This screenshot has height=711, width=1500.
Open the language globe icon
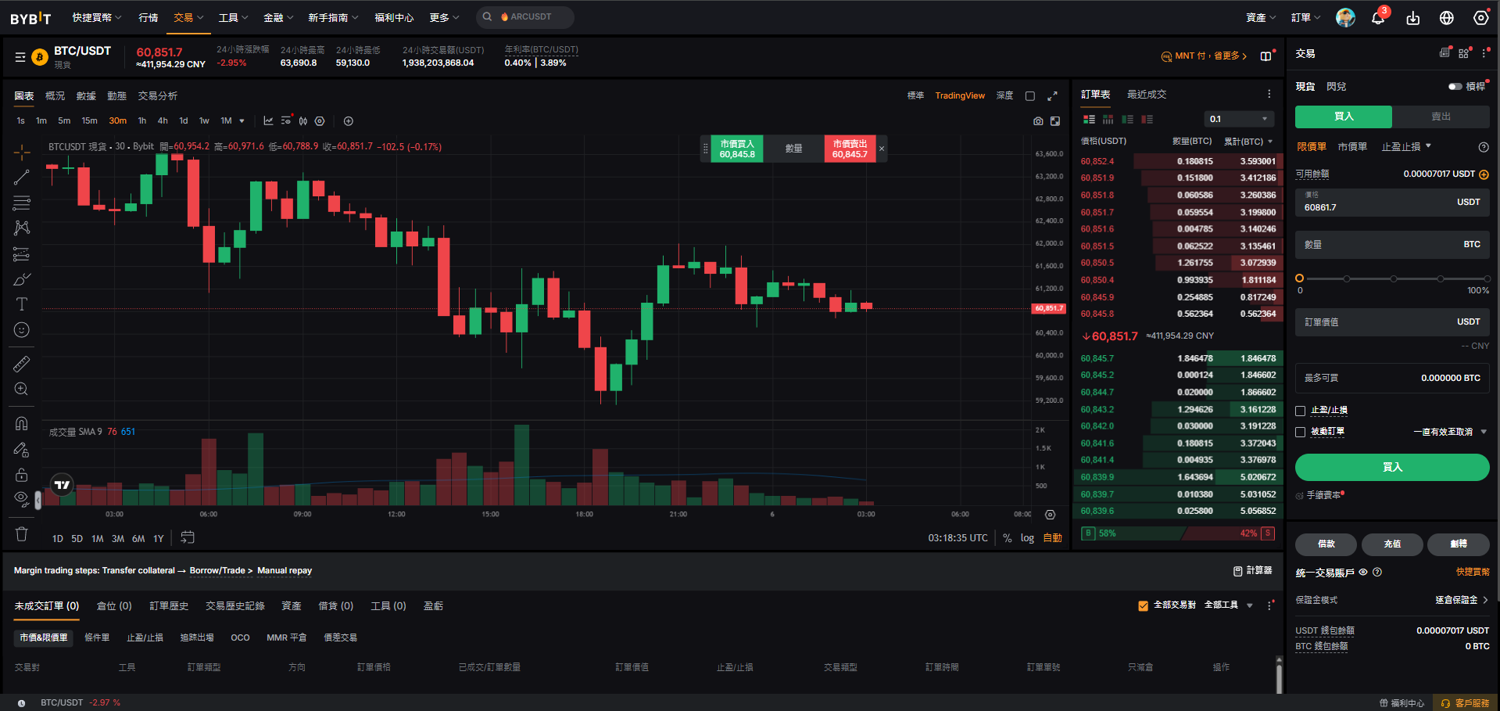pyautogui.click(x=1447, y=18)
